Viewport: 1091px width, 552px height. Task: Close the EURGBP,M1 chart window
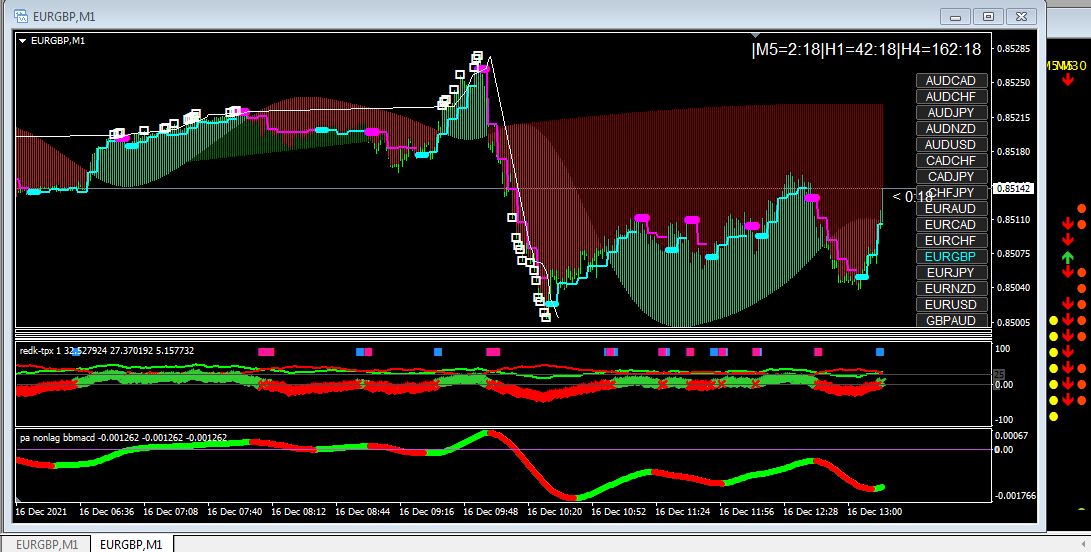pos(1020,17)
